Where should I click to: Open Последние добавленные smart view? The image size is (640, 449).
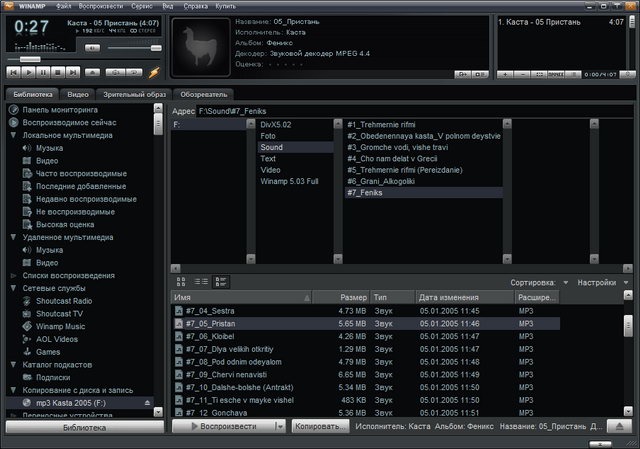point(81,186)
